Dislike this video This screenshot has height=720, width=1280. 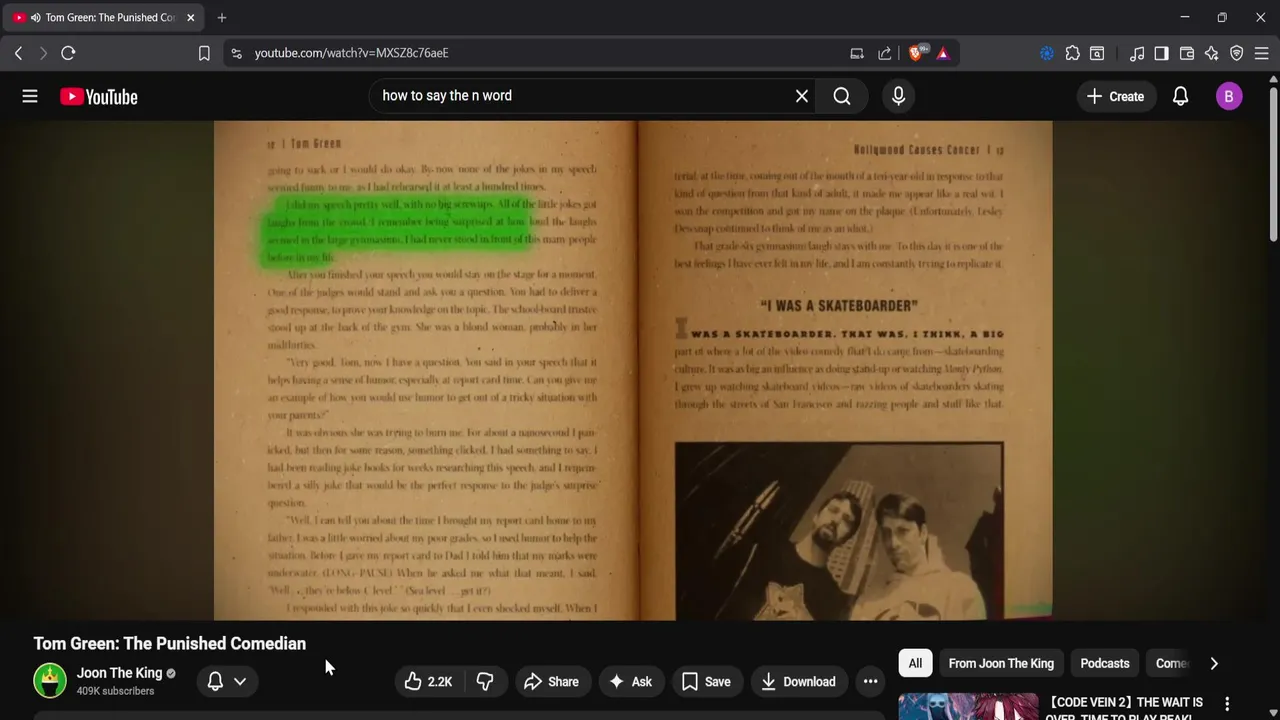point(485,681)
